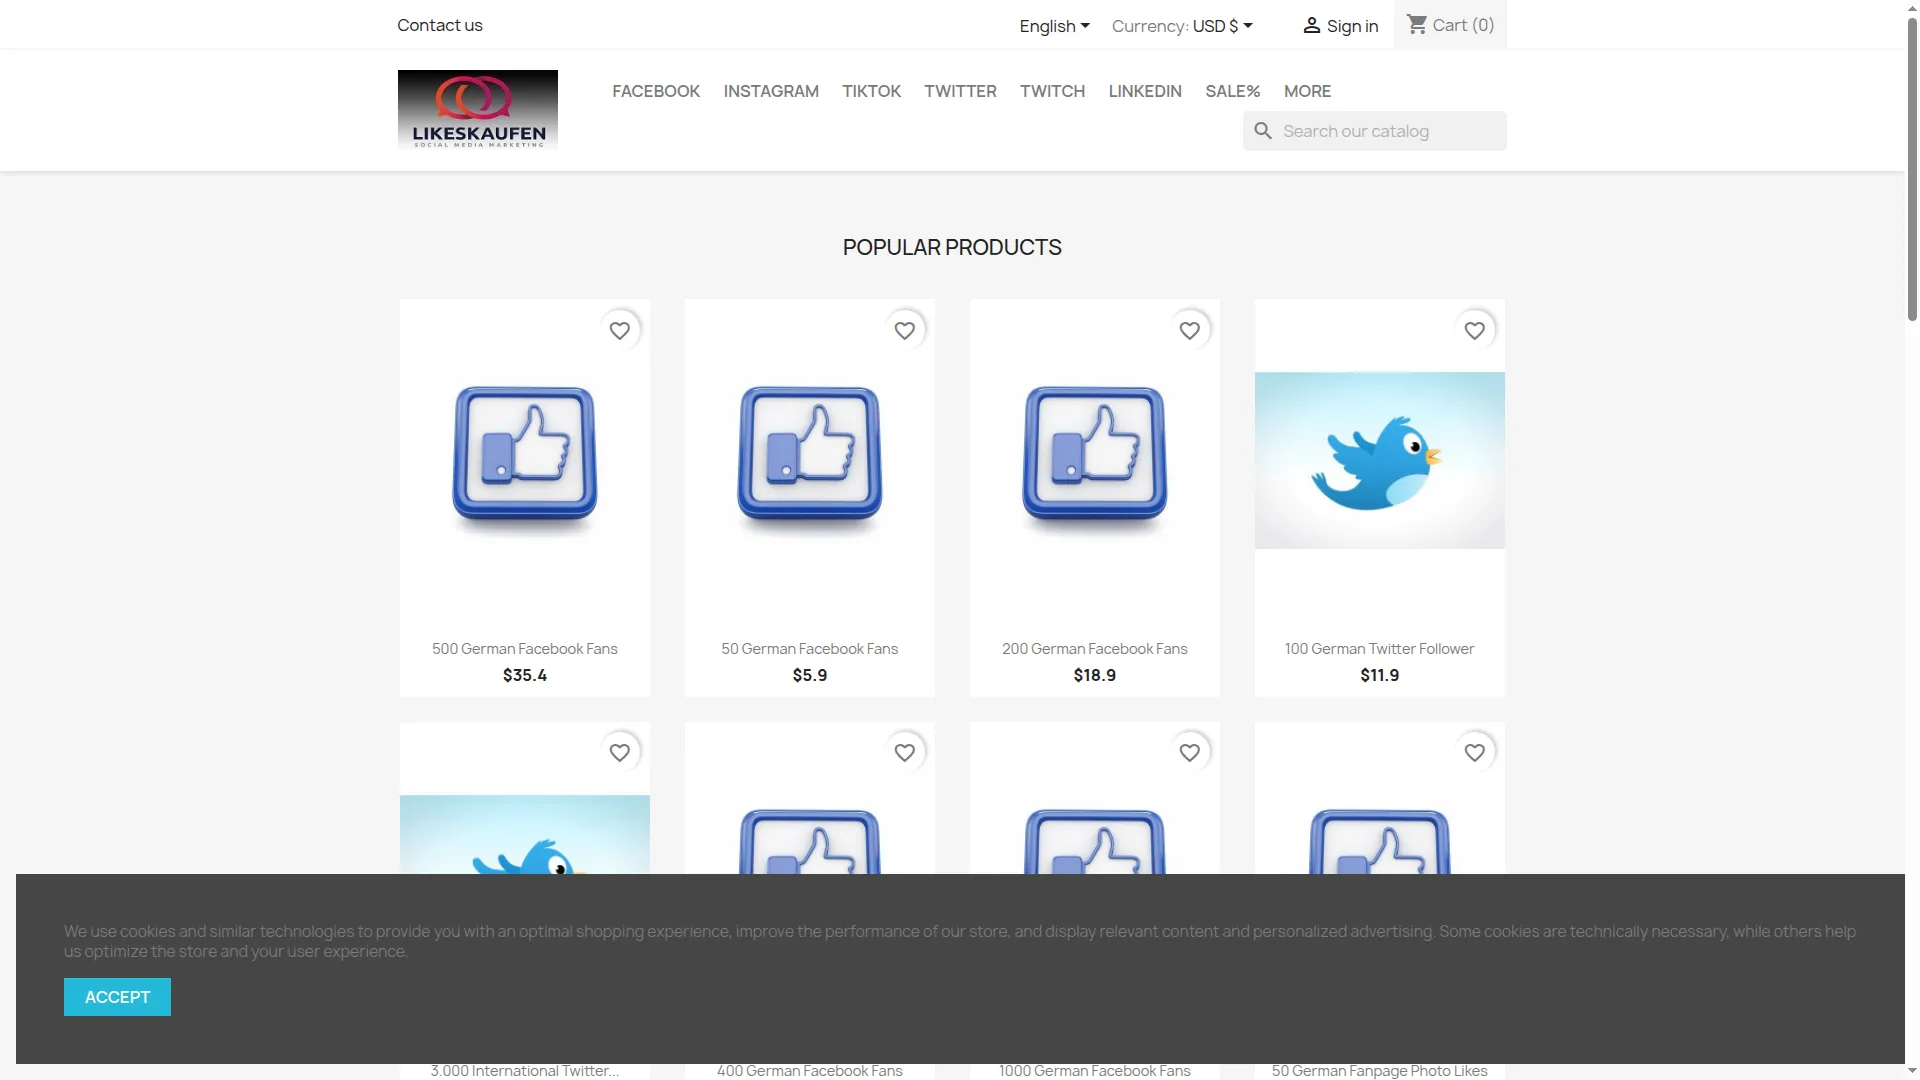Open the English language dropdown
This screenshot has width=1920, height=1080.
[x=1054, y=26]
